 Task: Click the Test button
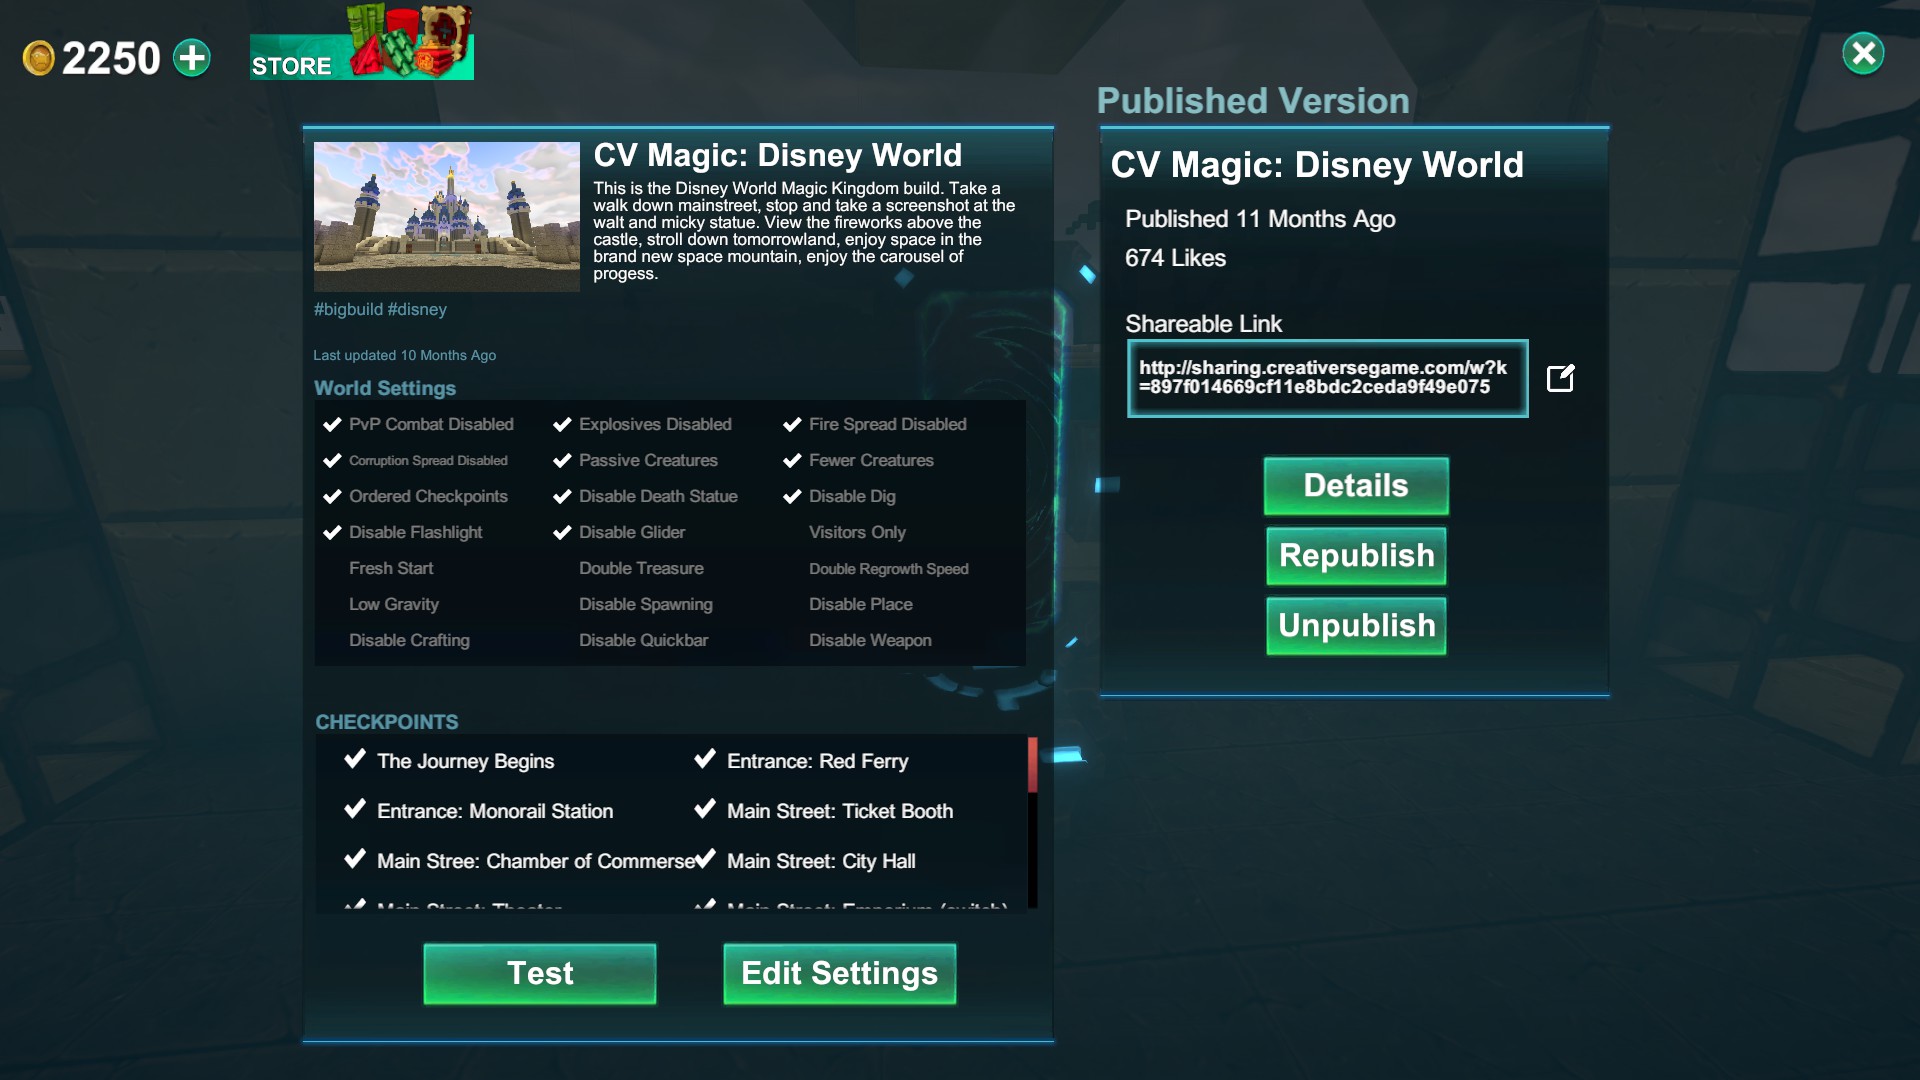tap(540, 973)
